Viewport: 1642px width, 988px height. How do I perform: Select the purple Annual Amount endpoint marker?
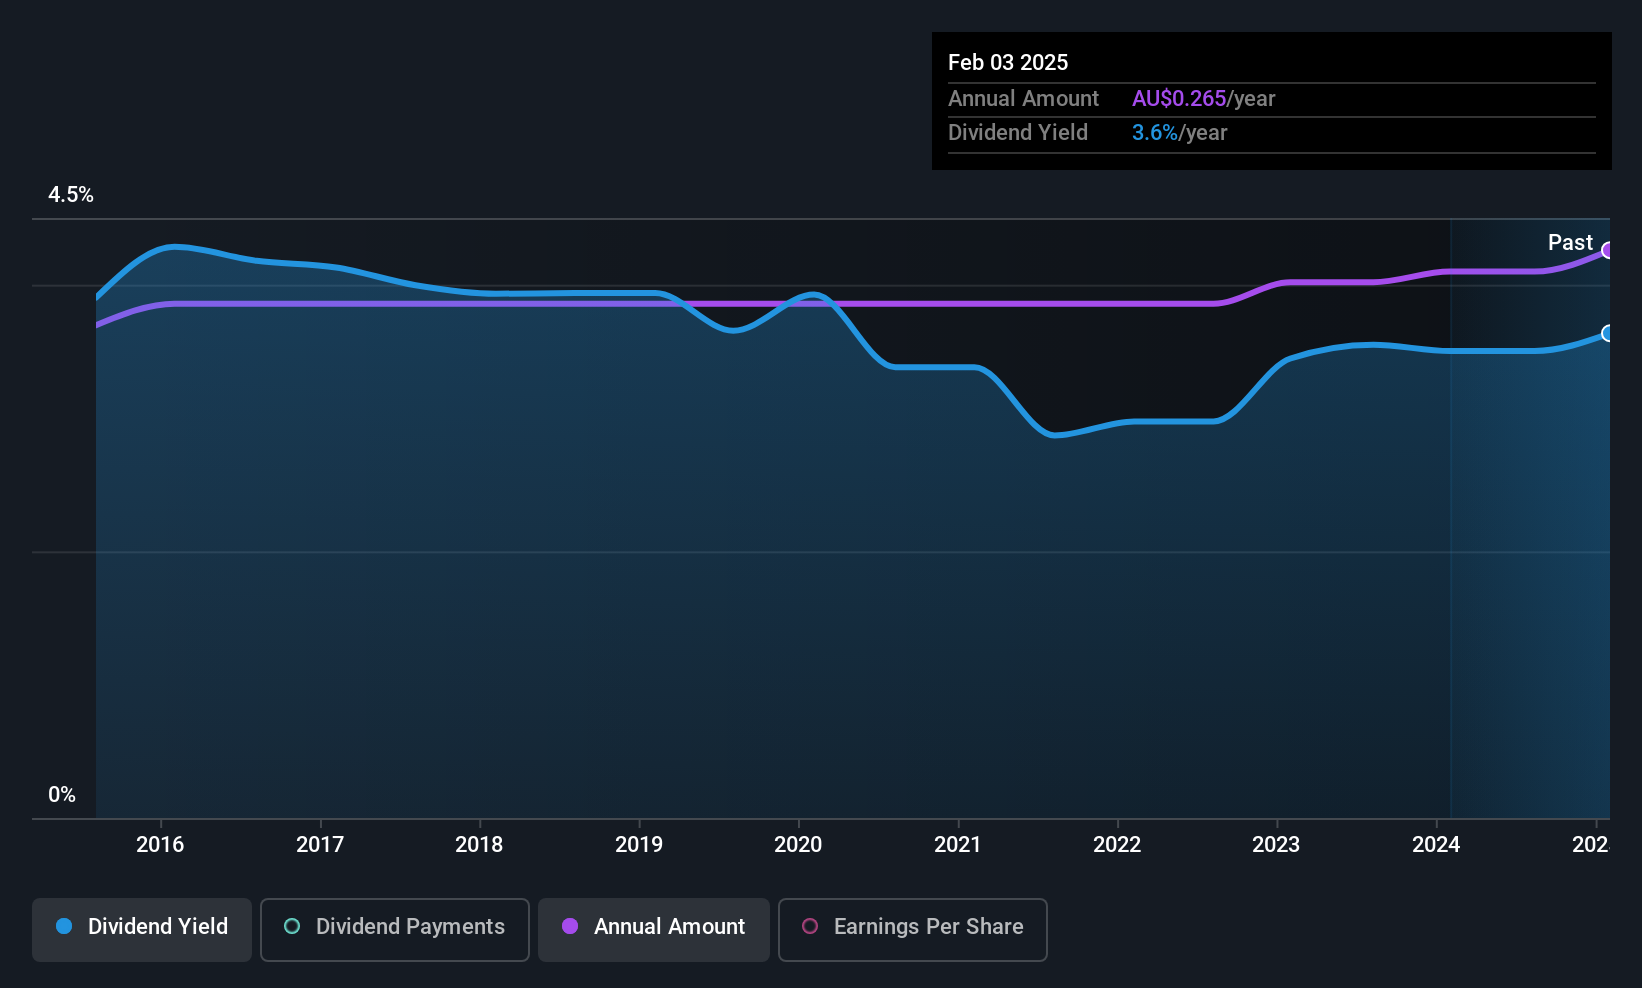point(1607,250)
